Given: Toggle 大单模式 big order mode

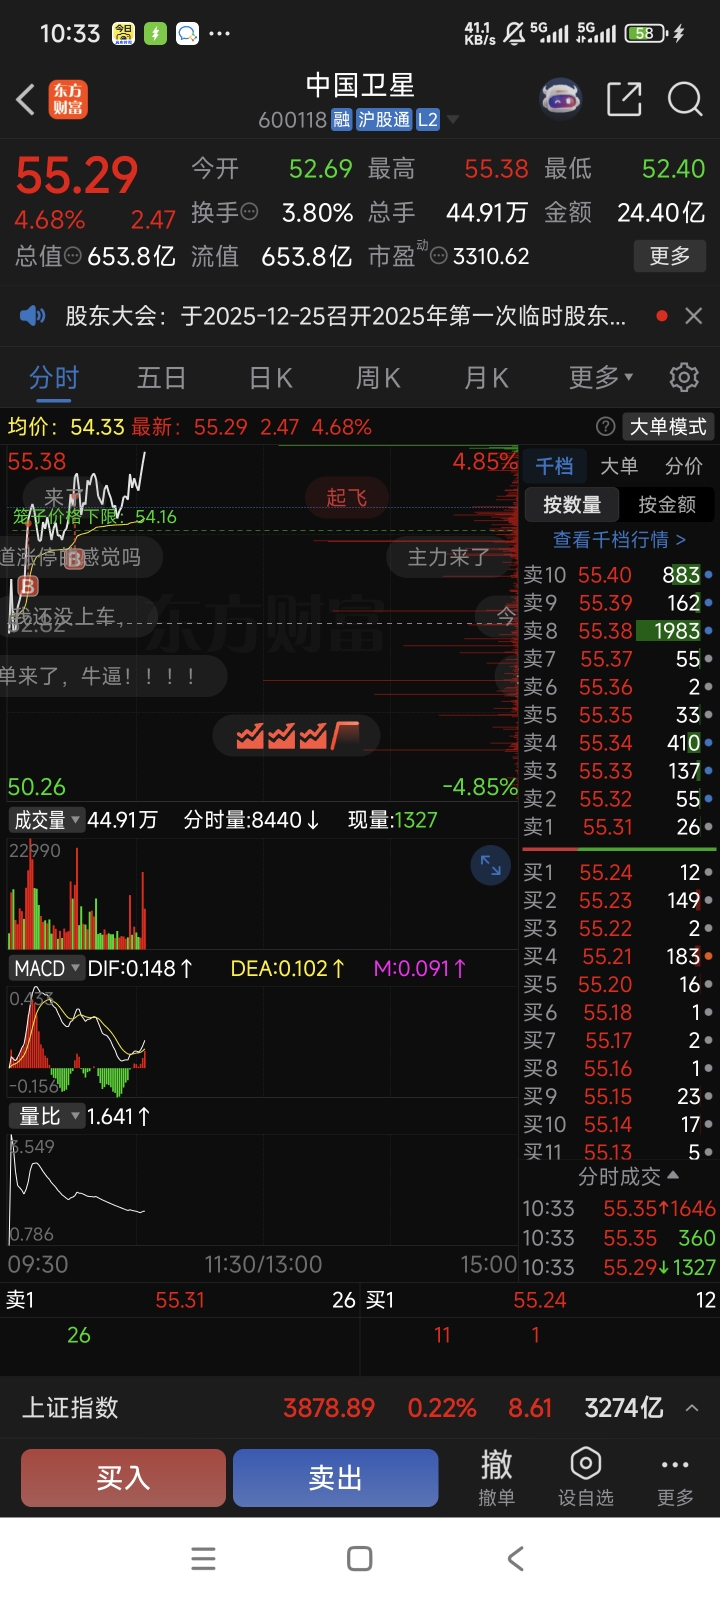Looking at the screenshot, I should pos(668,427).
